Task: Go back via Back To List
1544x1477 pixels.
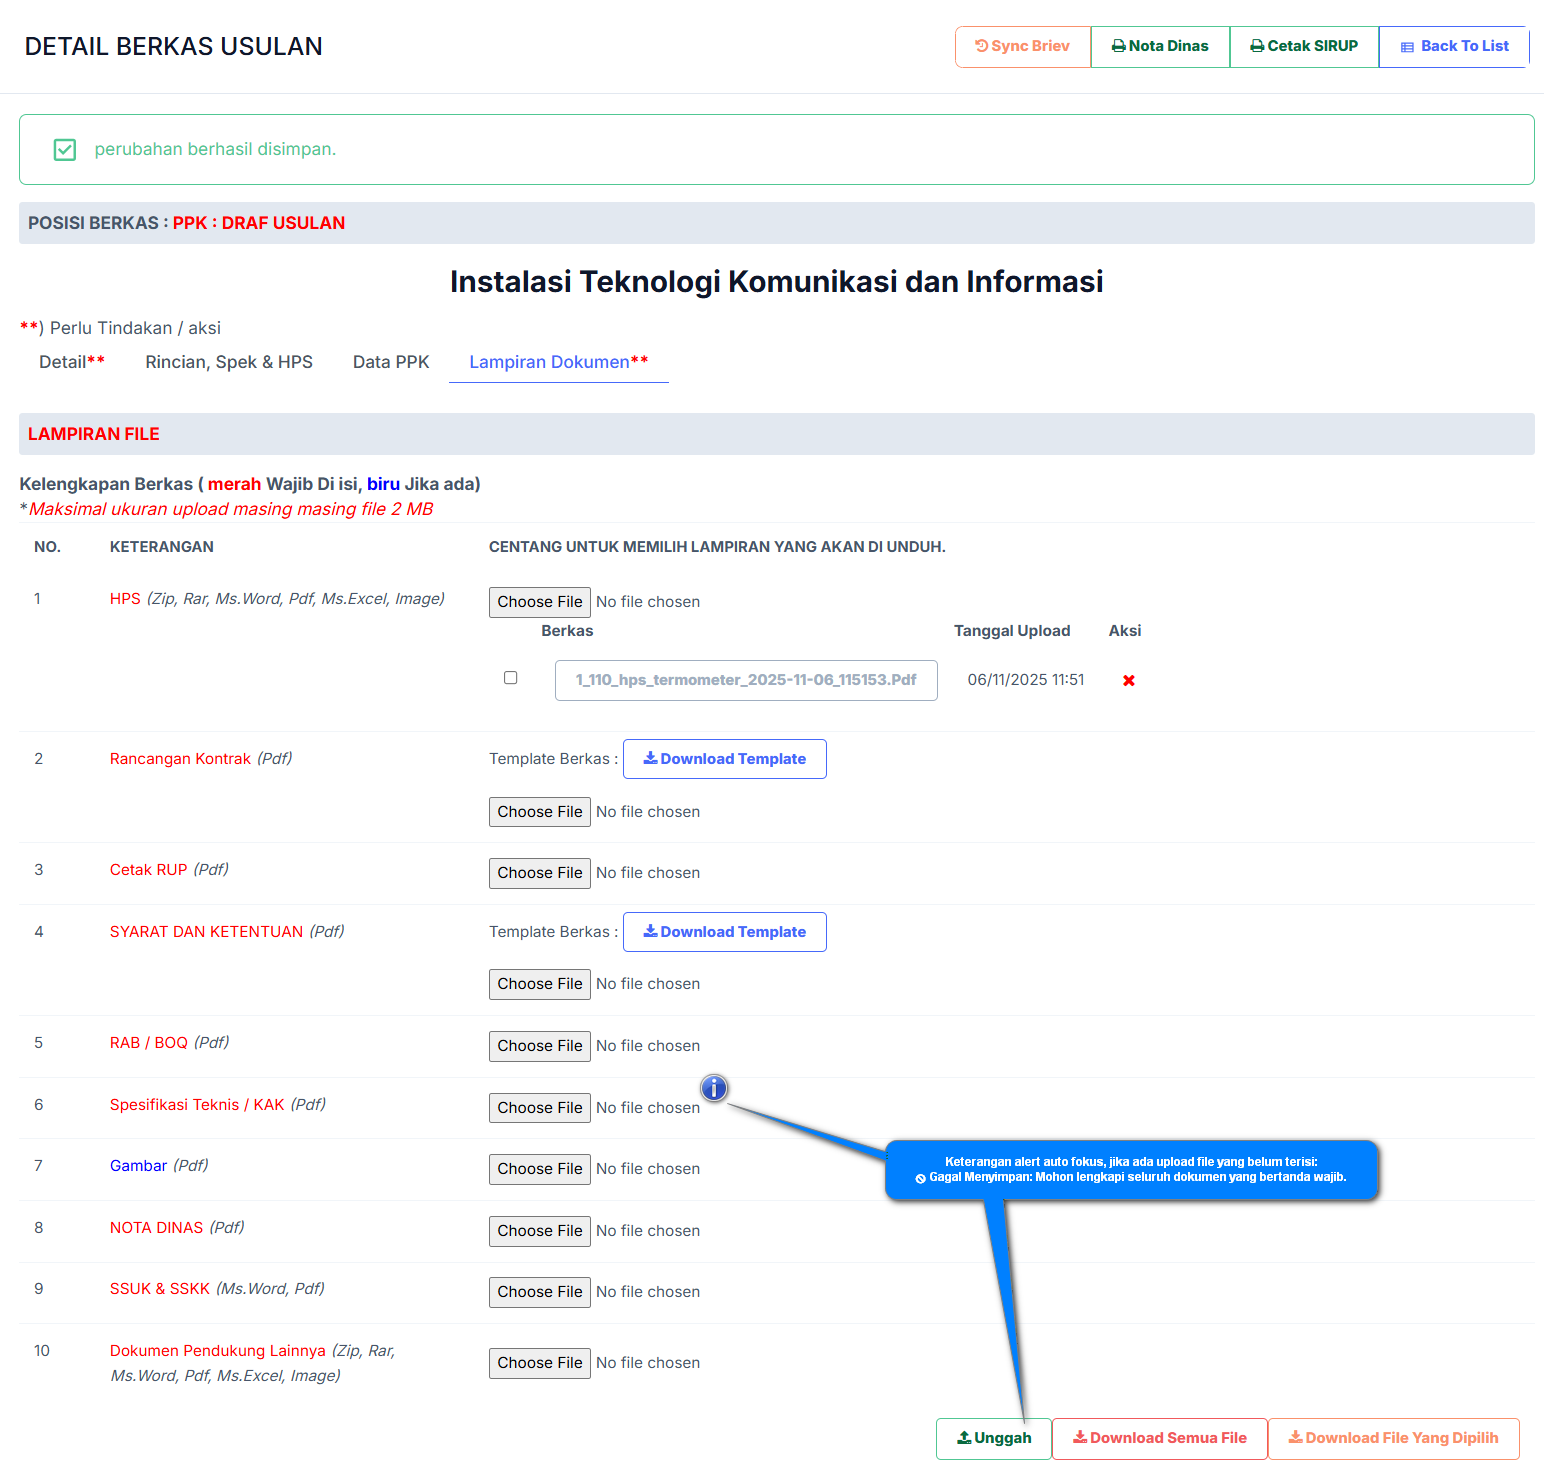Action: pyautogui.click(x=1454, y=46)
